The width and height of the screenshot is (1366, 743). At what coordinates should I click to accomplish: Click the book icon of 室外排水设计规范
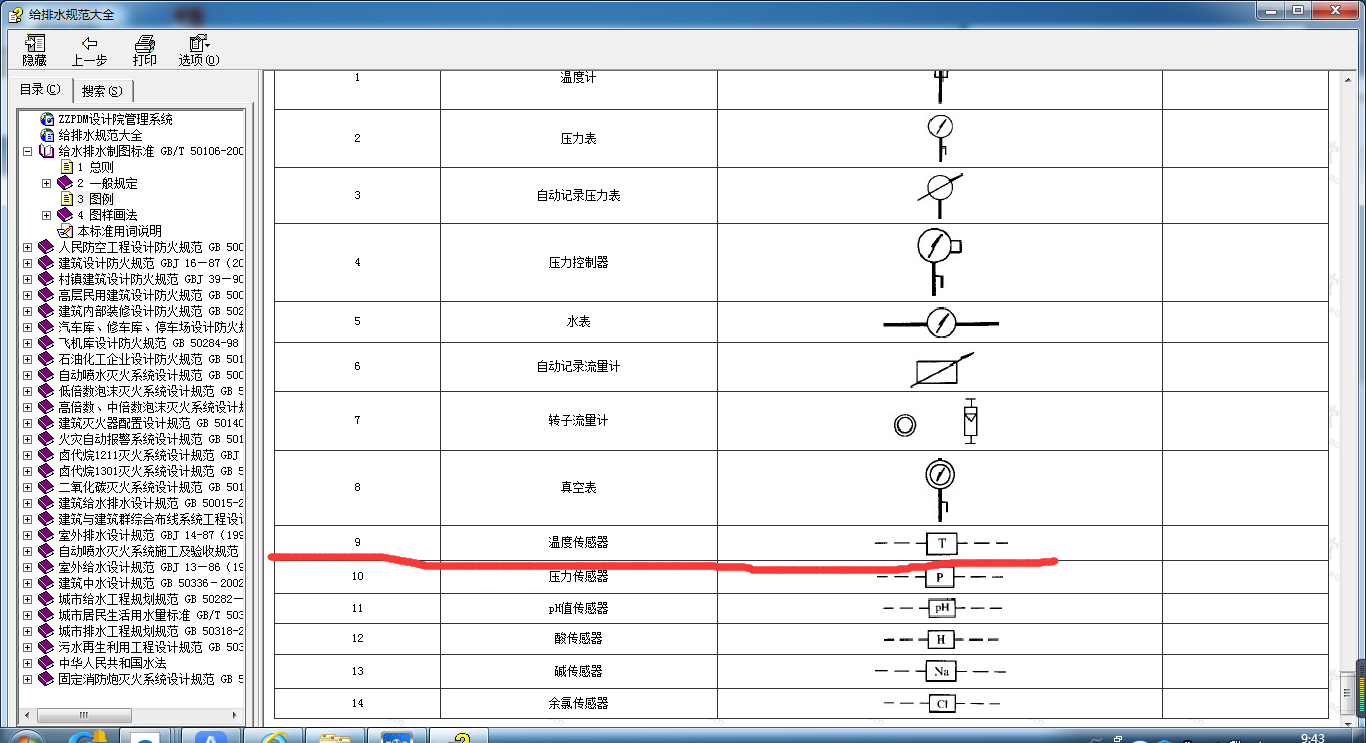(46, 535)
